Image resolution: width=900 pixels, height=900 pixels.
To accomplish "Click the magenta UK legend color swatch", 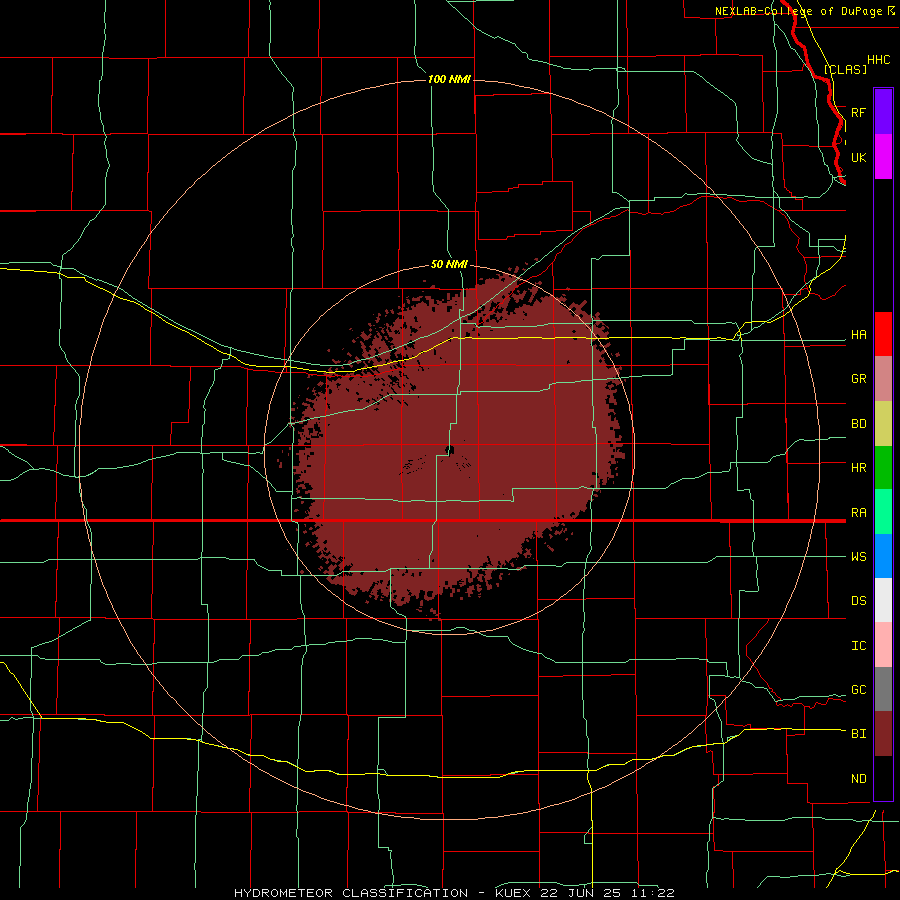I will click(x=883, y=157).
